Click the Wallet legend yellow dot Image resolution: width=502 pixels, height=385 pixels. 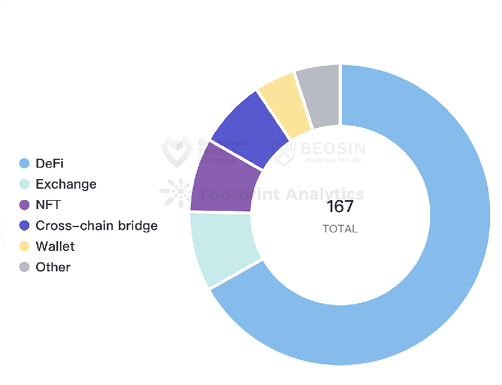[x=24, y=246]
